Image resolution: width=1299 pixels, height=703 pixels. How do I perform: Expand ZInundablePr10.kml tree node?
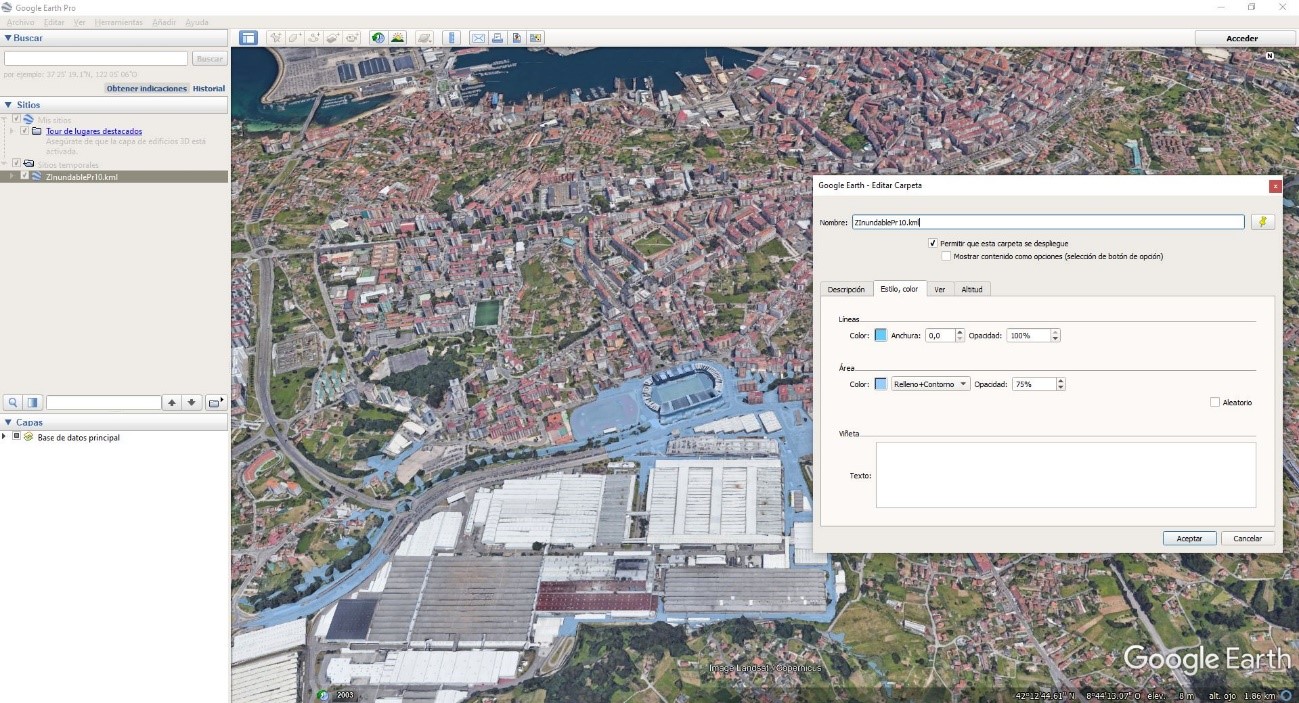12,176
